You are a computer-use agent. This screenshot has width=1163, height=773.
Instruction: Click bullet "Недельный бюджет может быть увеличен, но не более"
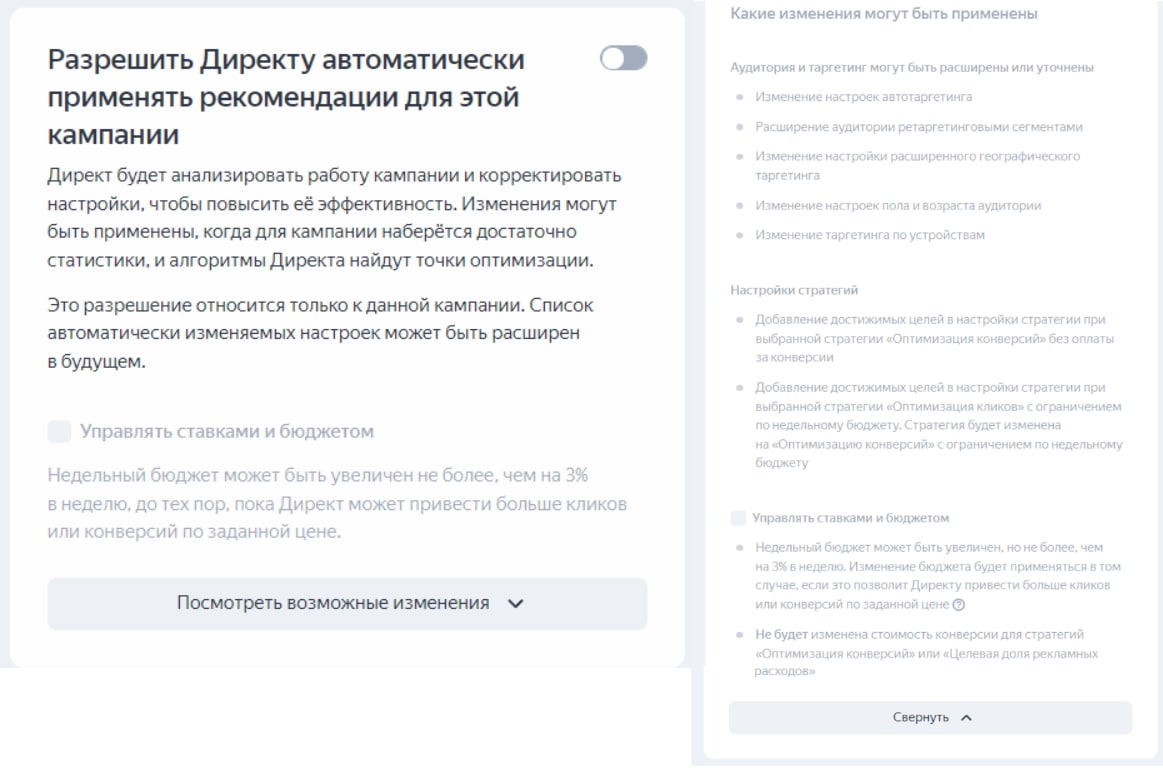pos(938,576)
